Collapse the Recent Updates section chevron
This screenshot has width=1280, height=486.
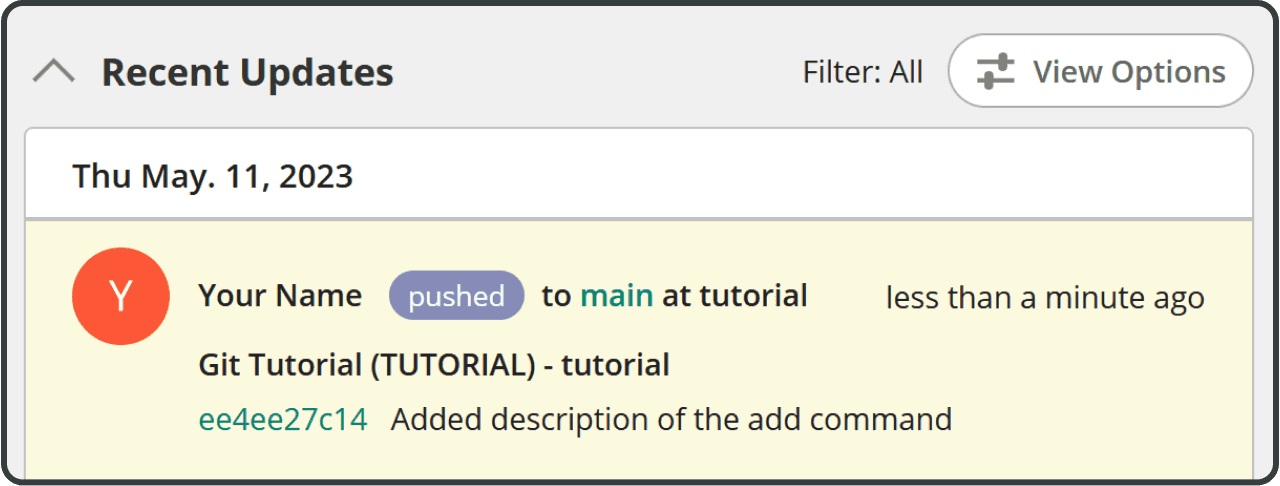point(54,72)
